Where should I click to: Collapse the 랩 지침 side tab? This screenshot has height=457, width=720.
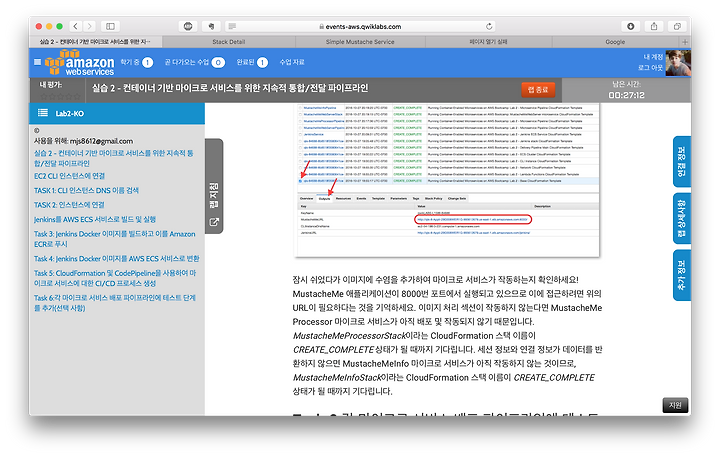[x=214, y=186]
